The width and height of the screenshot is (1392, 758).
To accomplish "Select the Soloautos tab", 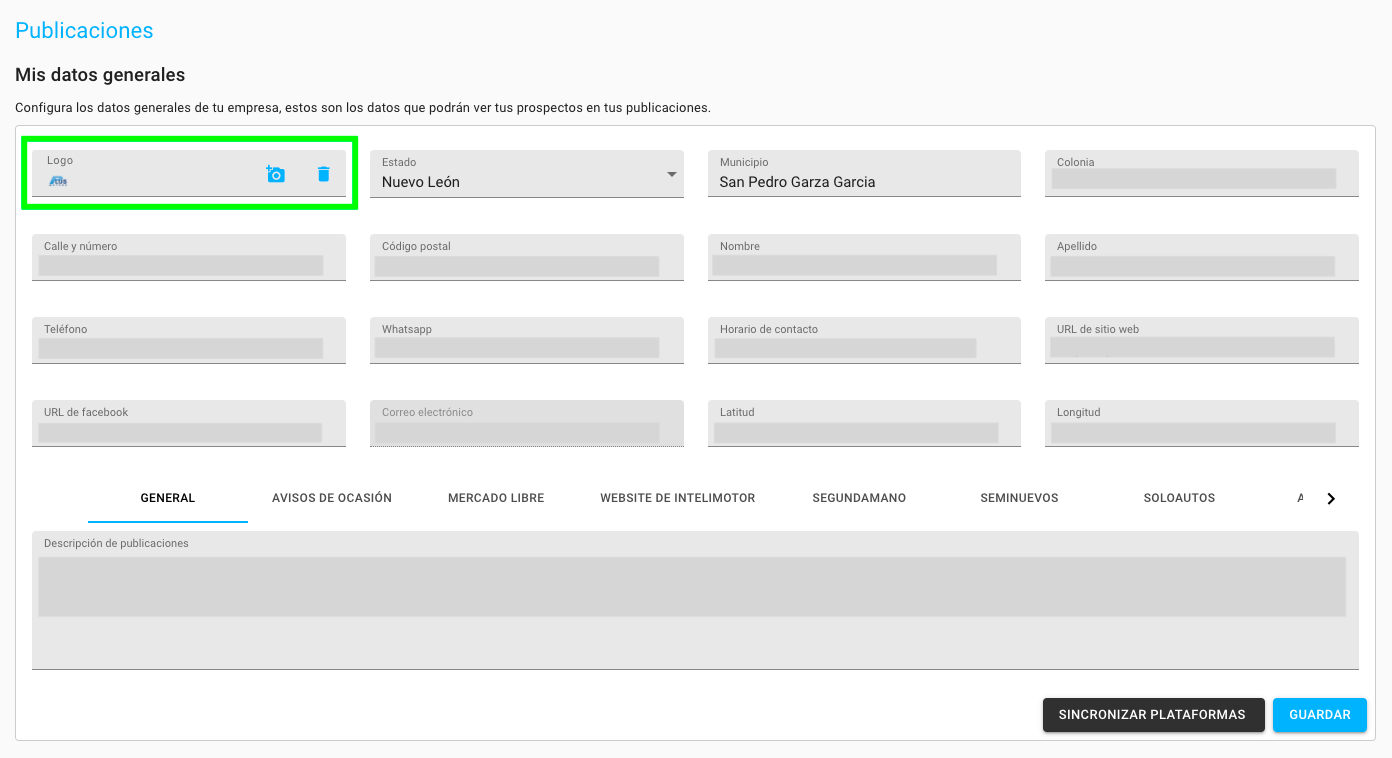I will coord(1179,498).
